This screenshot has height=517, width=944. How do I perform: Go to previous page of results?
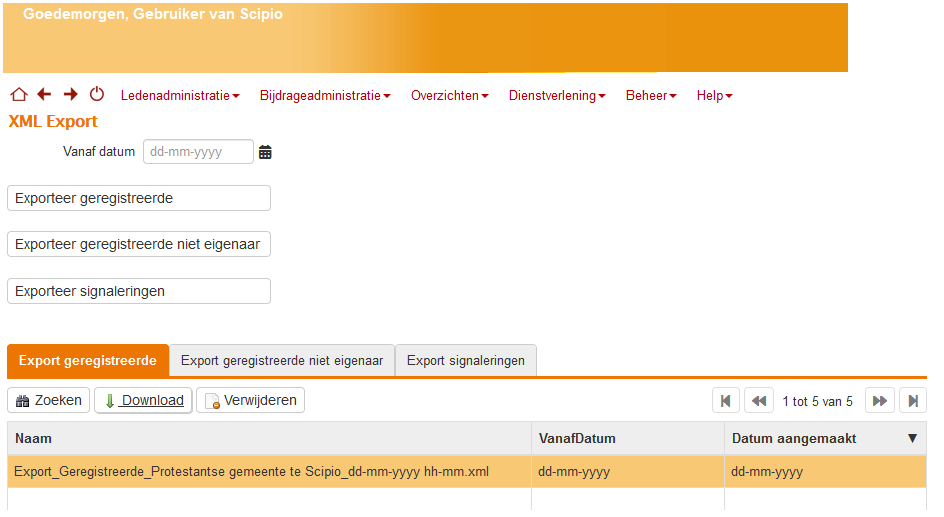(x=759, y=401)
